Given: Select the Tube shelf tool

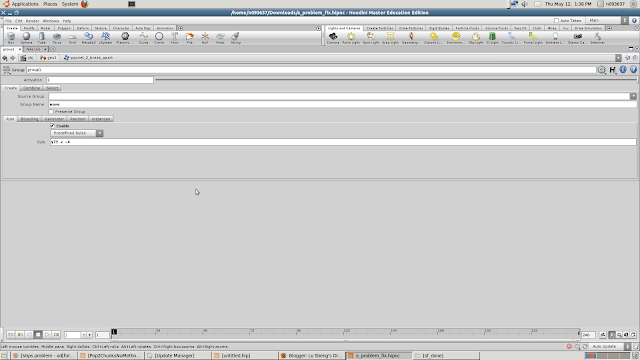Looking at the screenshot, I should pos(42,38).
